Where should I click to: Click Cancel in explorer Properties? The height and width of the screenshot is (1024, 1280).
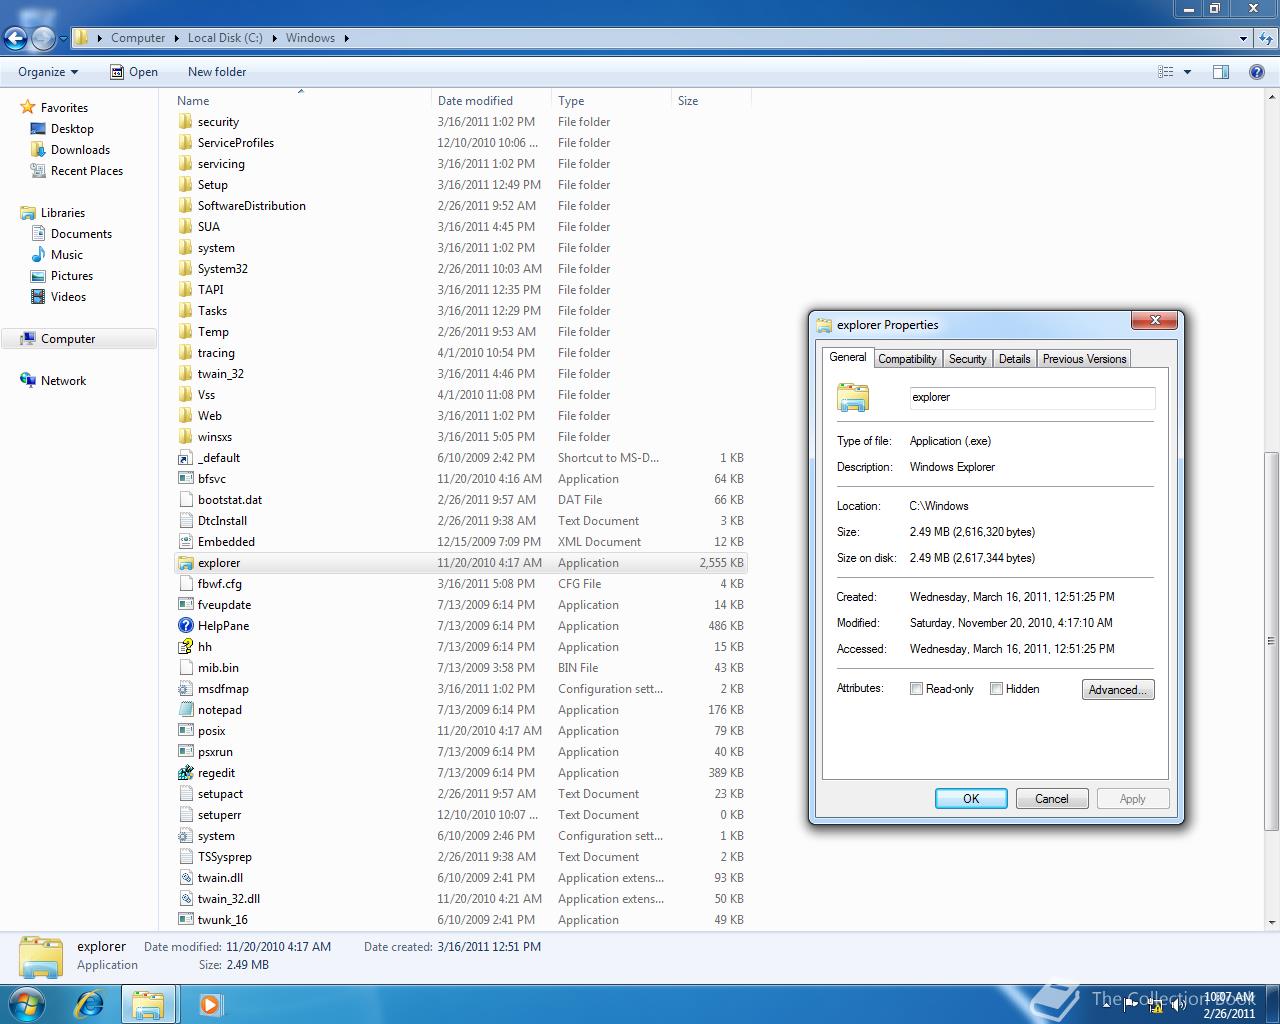click(1052, 799)
